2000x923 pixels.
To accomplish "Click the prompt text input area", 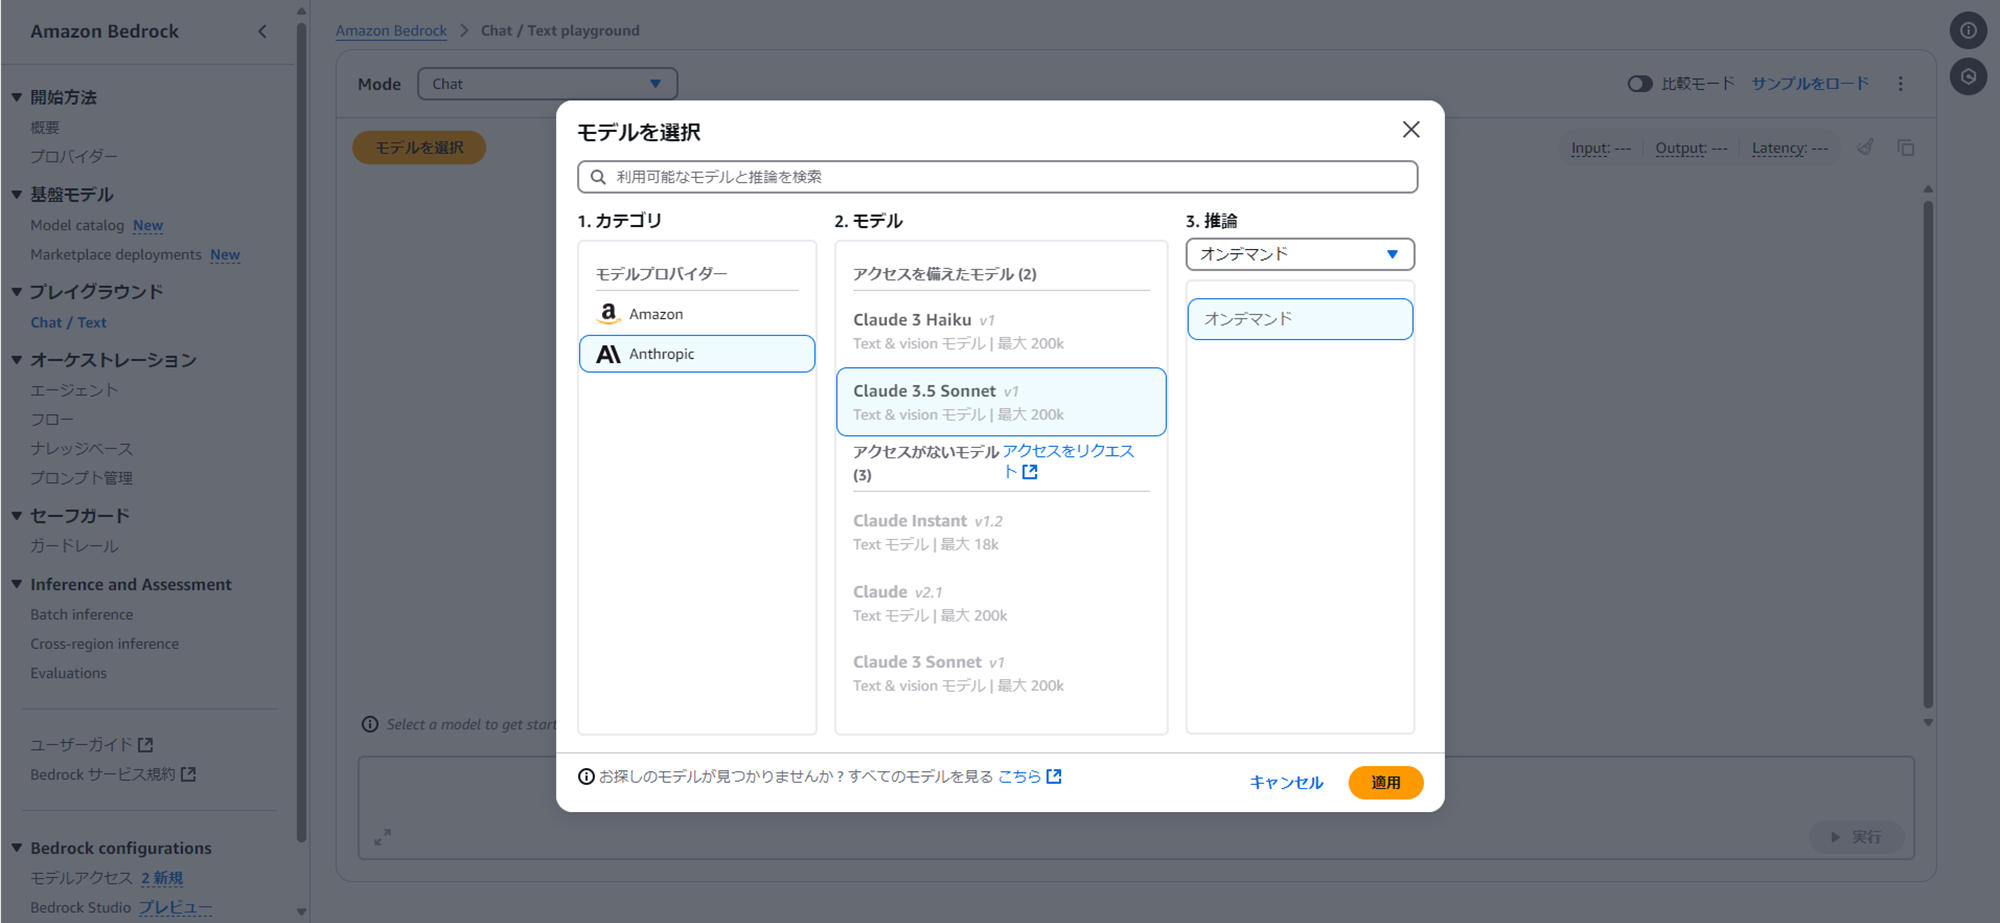I will pos(1136,807).
